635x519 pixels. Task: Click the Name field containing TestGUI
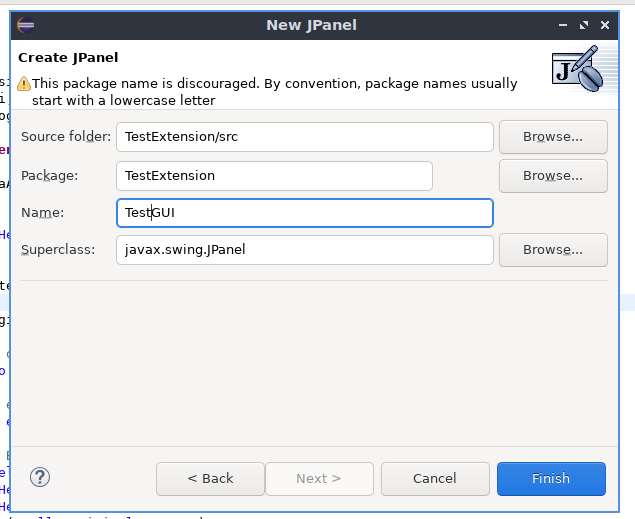[x=305, y=212]
